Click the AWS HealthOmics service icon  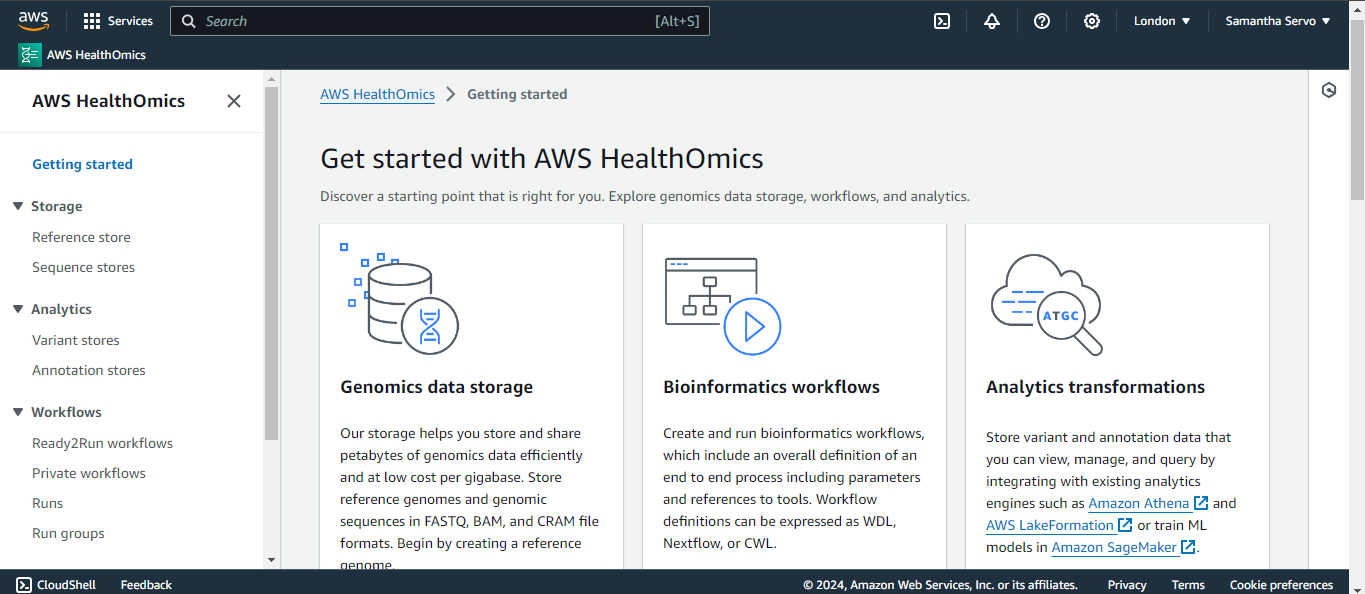(x=30, y=55)
